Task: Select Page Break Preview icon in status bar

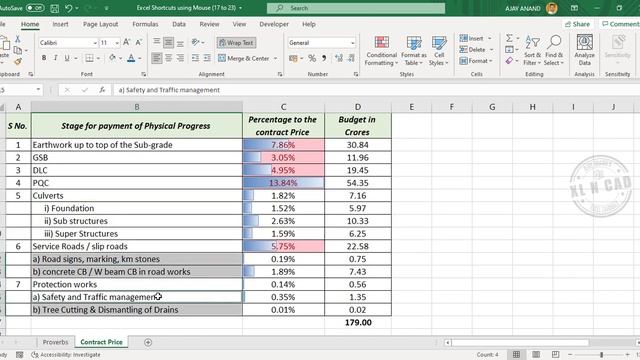Action: tap(555, 355)
